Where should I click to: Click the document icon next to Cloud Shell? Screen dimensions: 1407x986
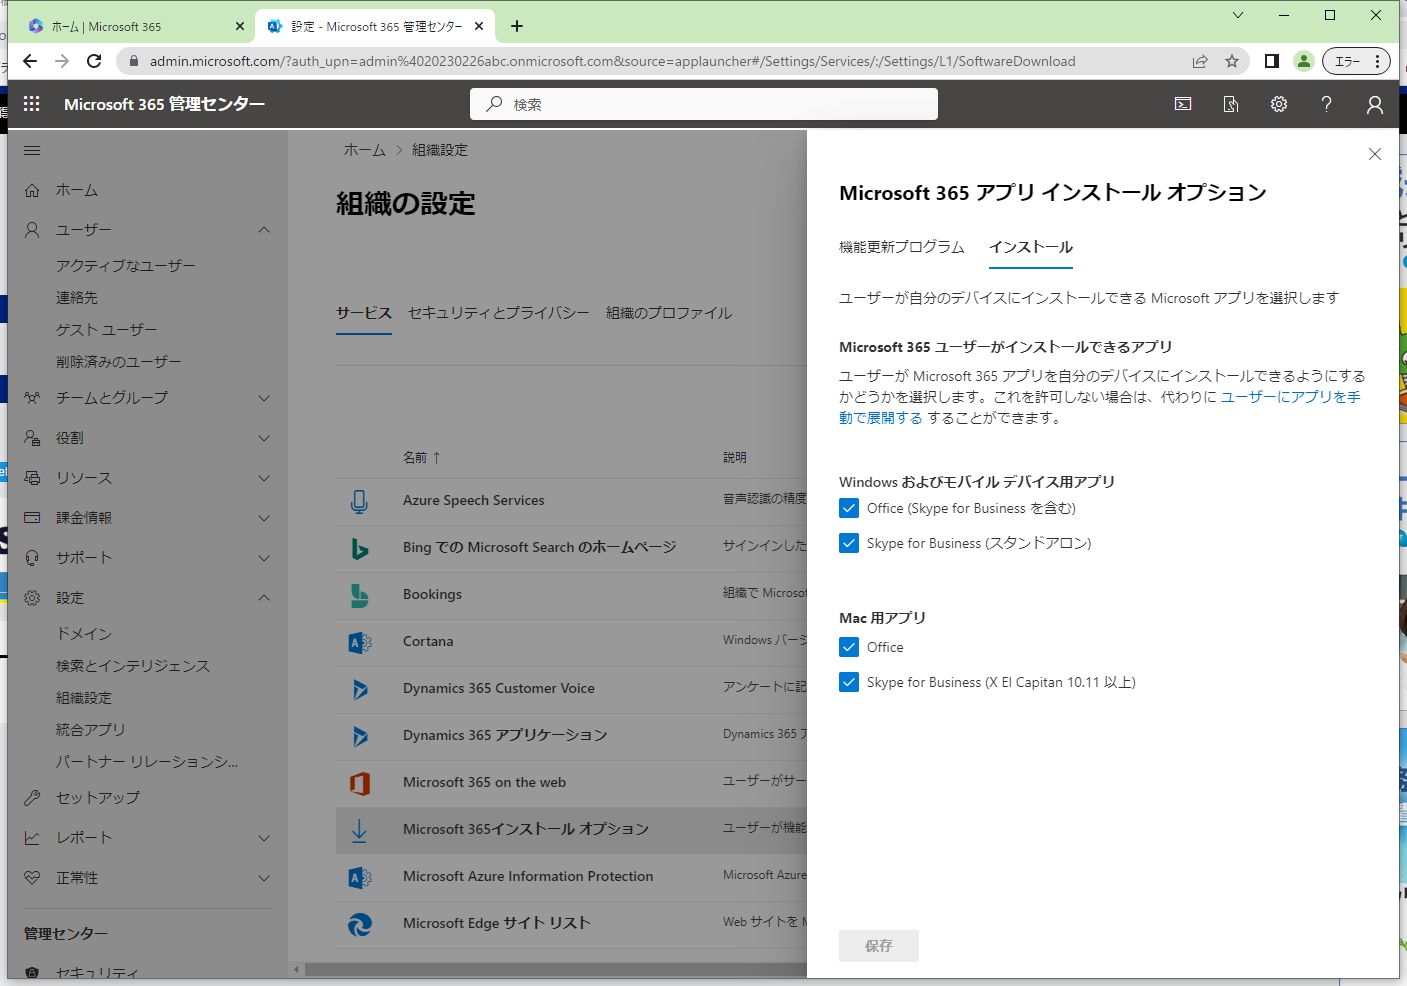pos(1231,104)
